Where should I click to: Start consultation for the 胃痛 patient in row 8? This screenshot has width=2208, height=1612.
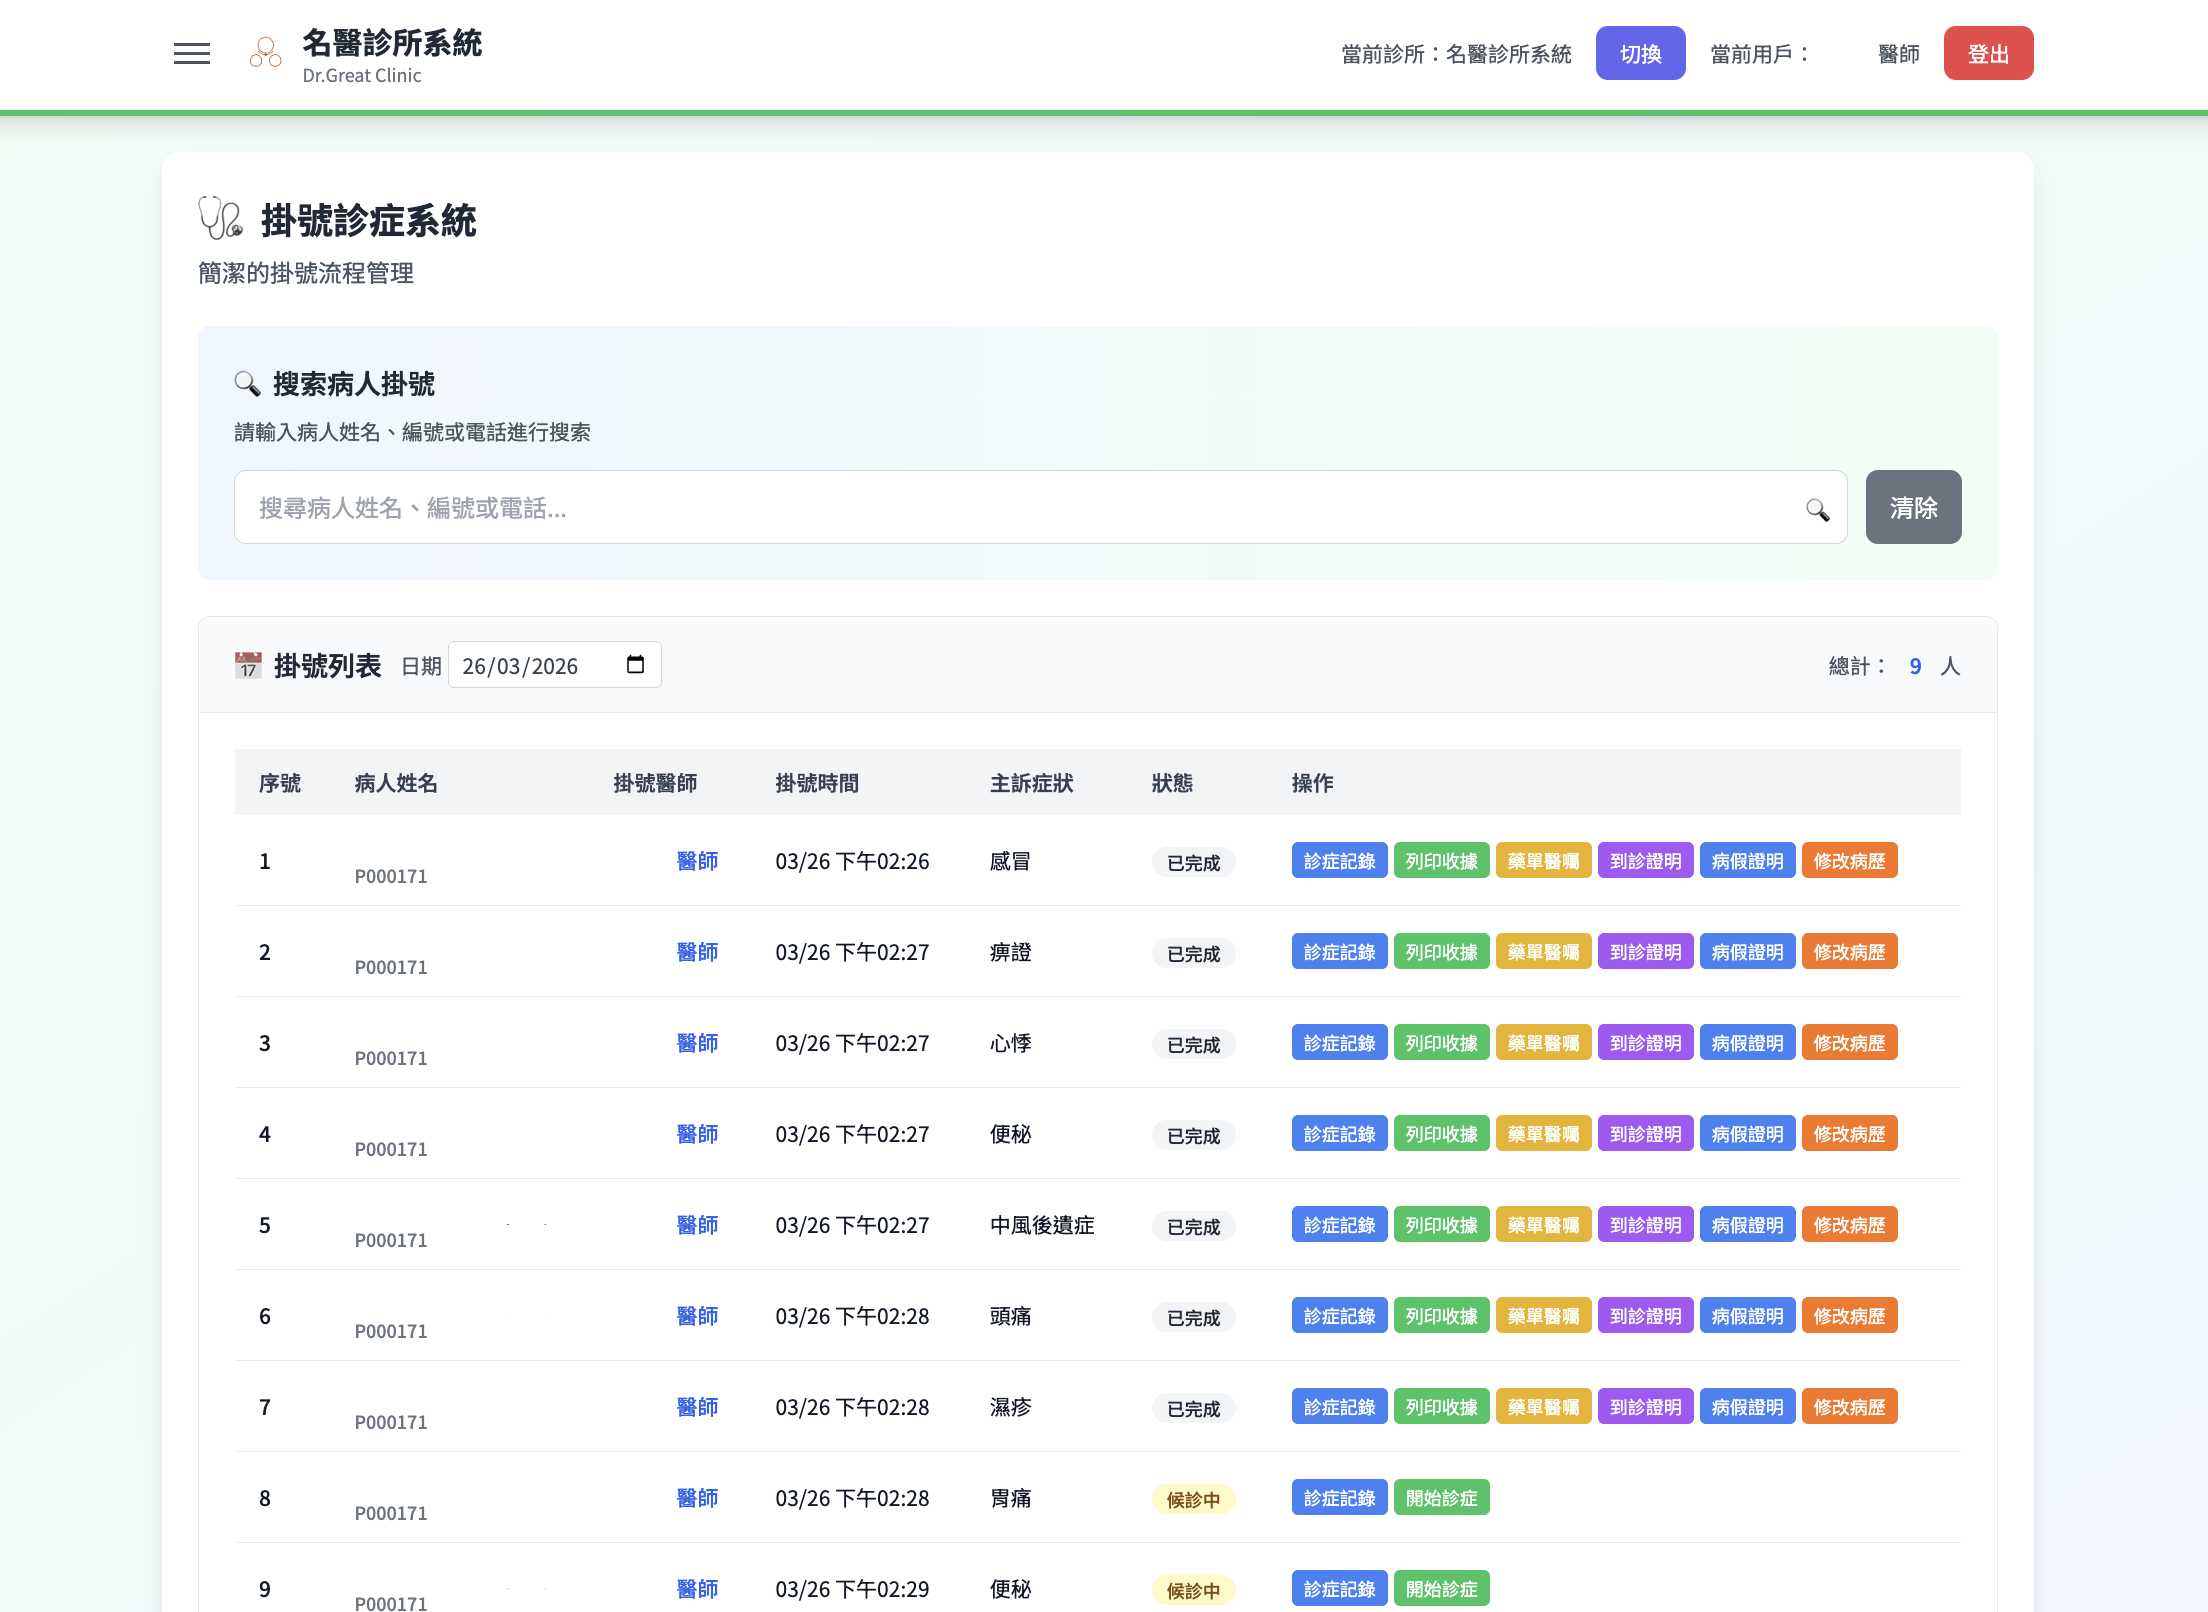(1441, 1498)
